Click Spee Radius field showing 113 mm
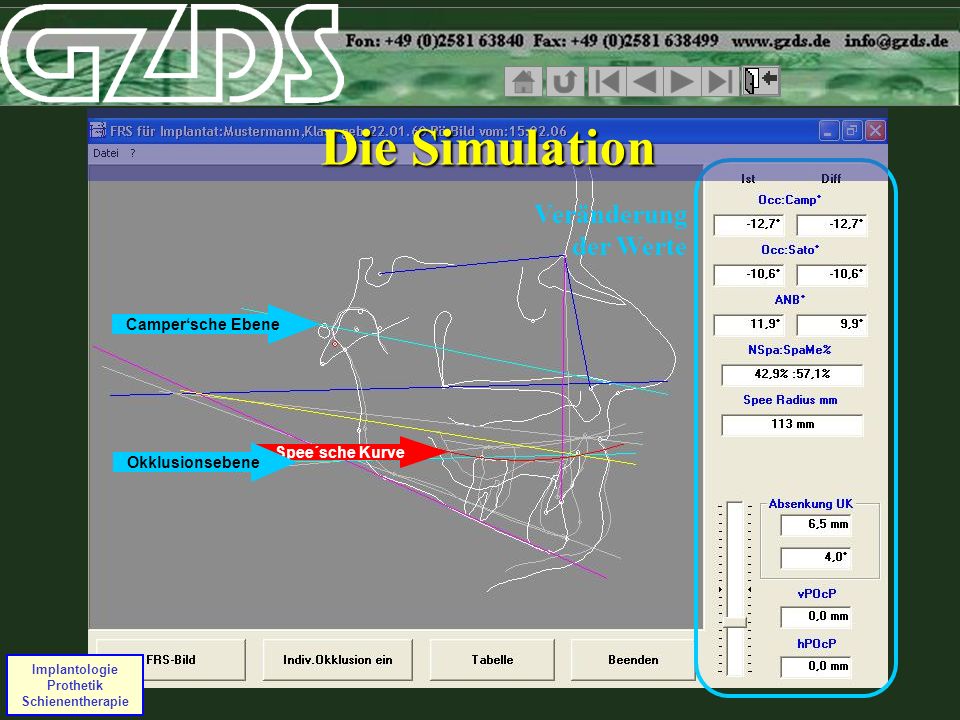 coord(792,424)
